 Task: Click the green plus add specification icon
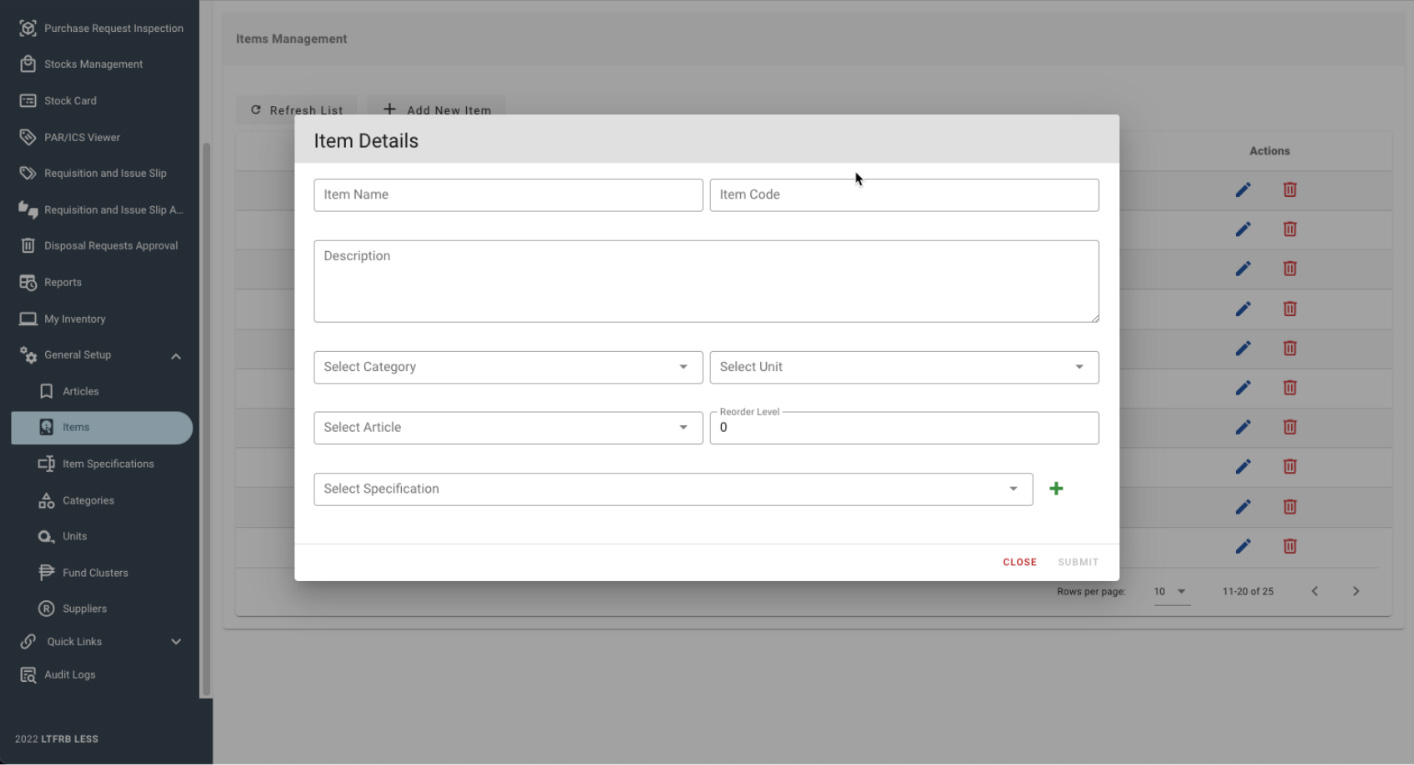point(1056,489)
